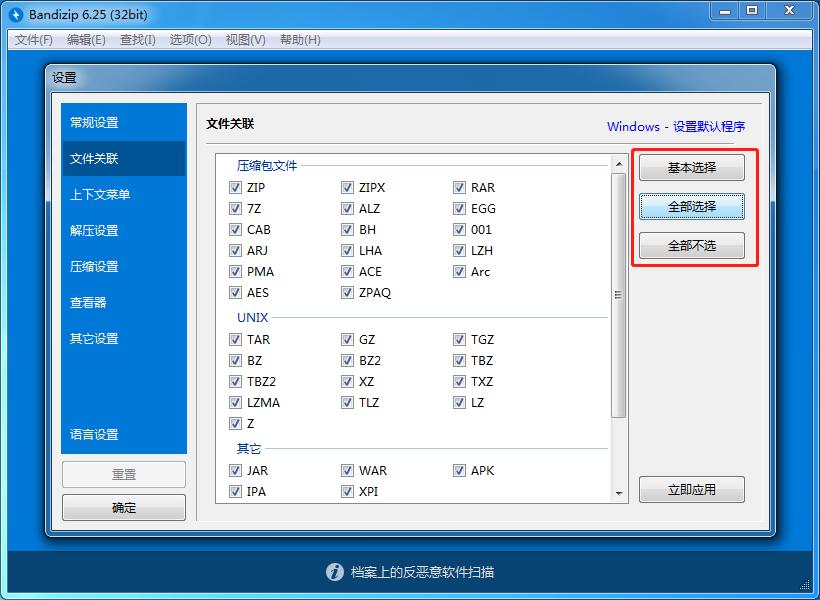Screen dimensions: 820x600
Task: Uncheck the LZMA association
Action: tap(235, 402)
